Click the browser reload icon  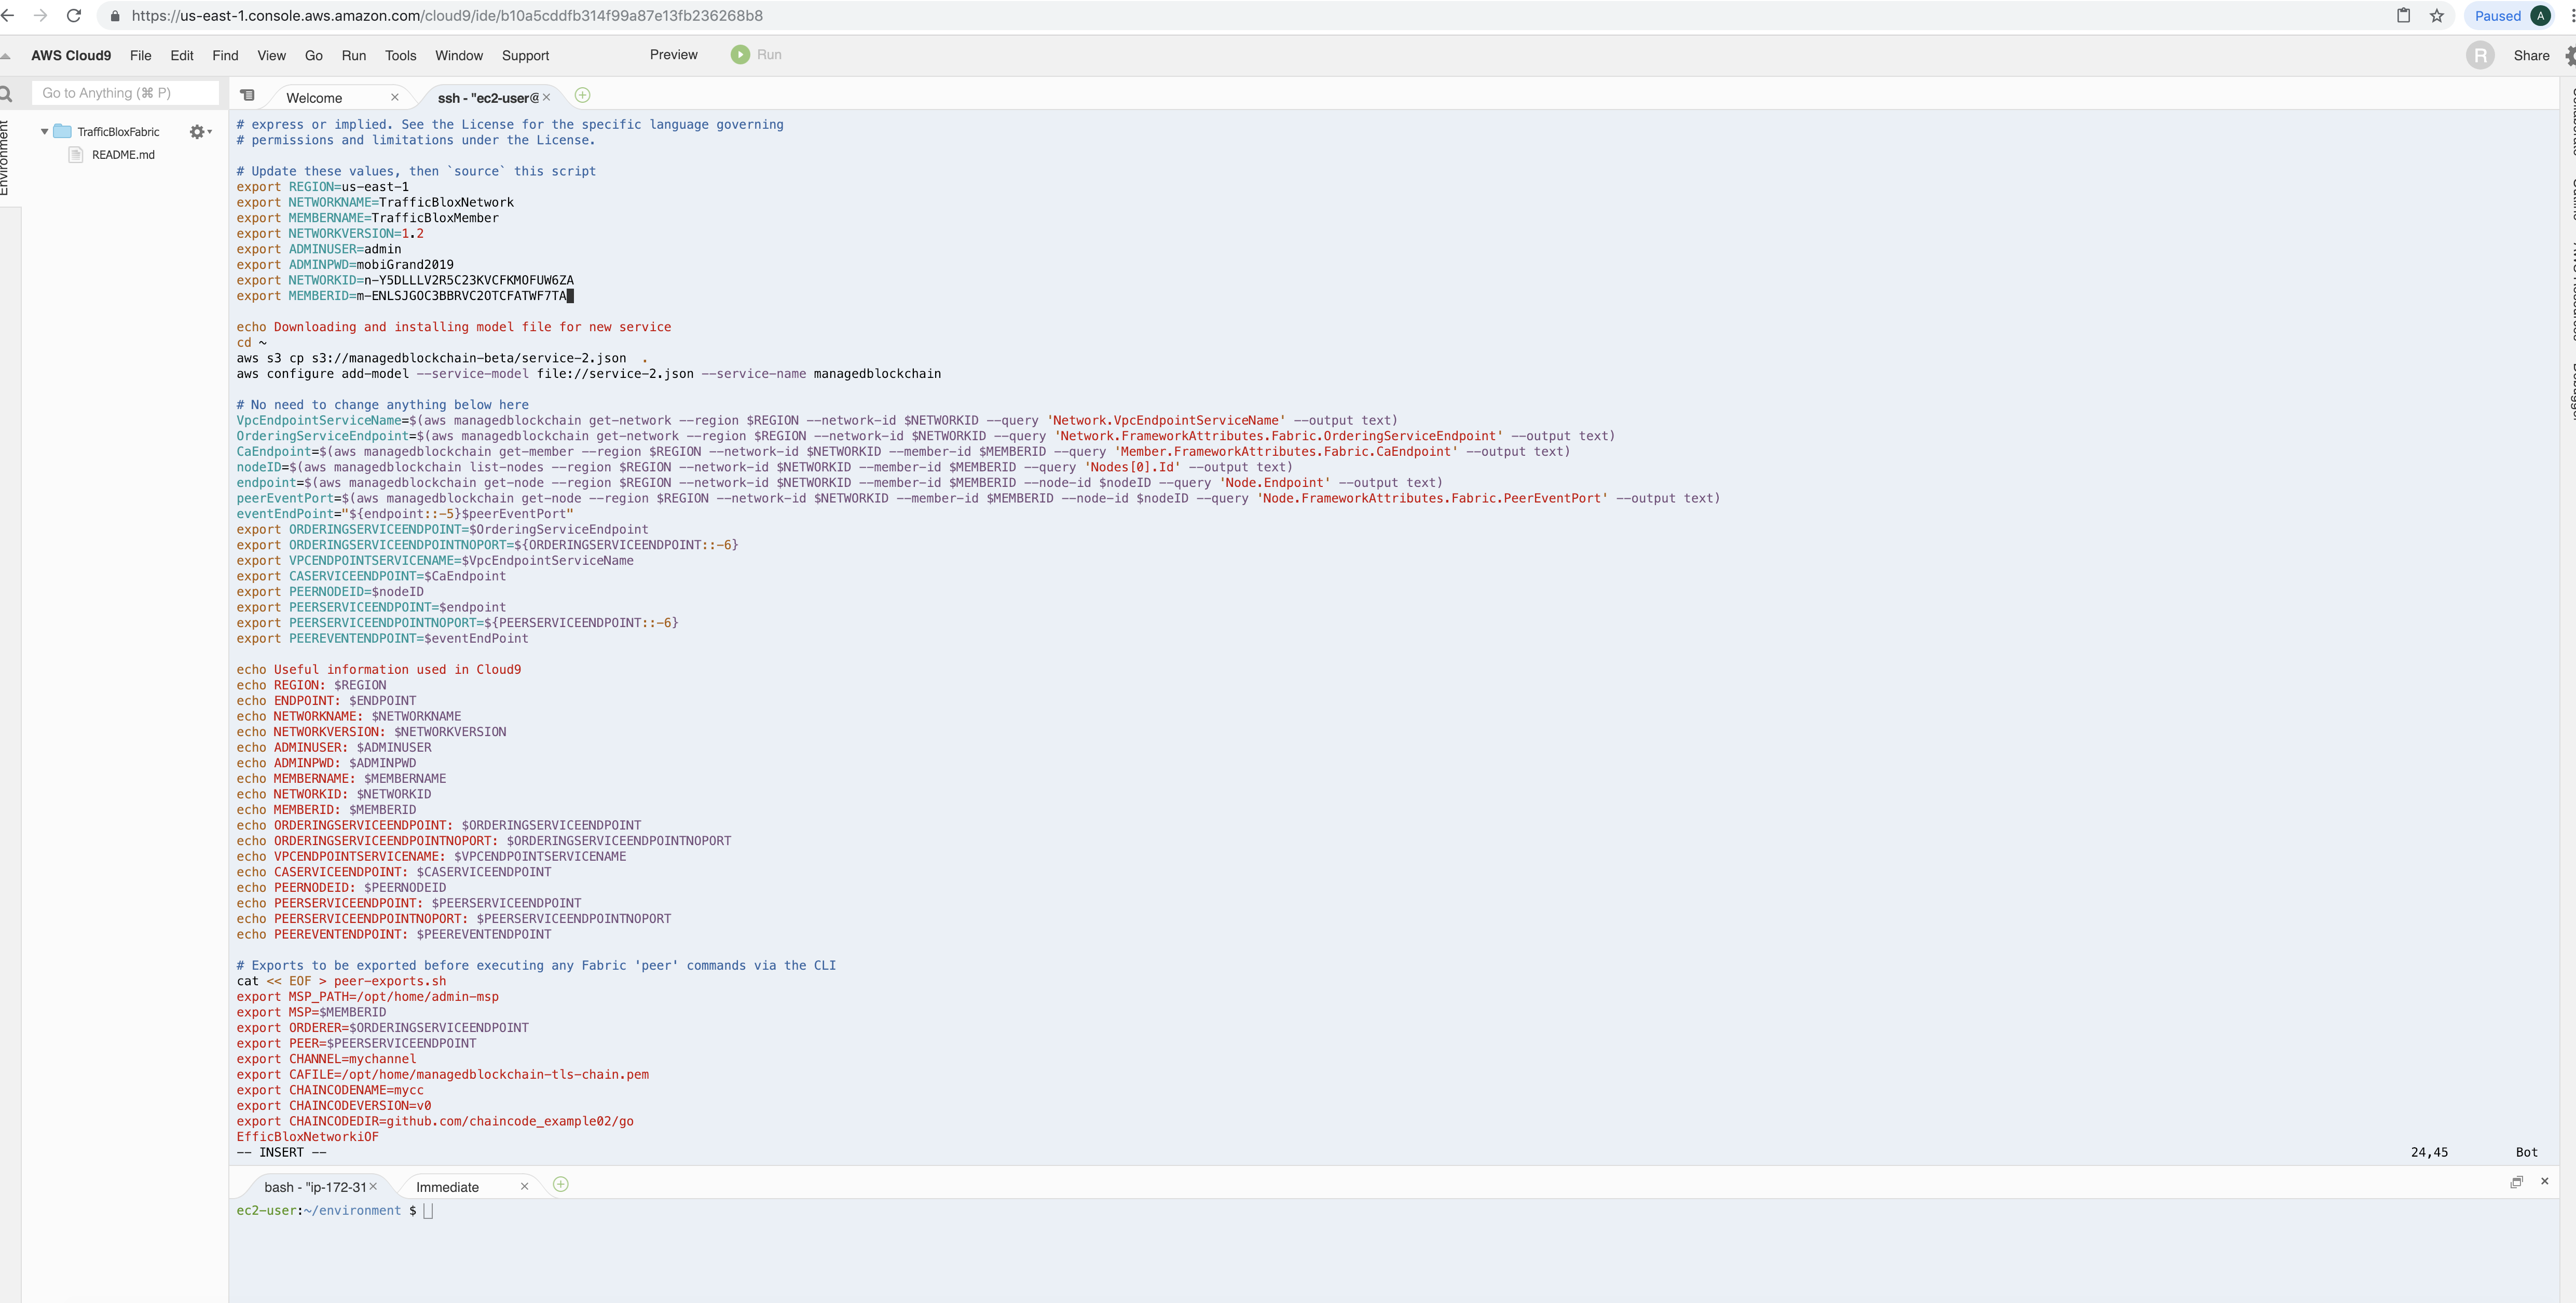point(73,16)
